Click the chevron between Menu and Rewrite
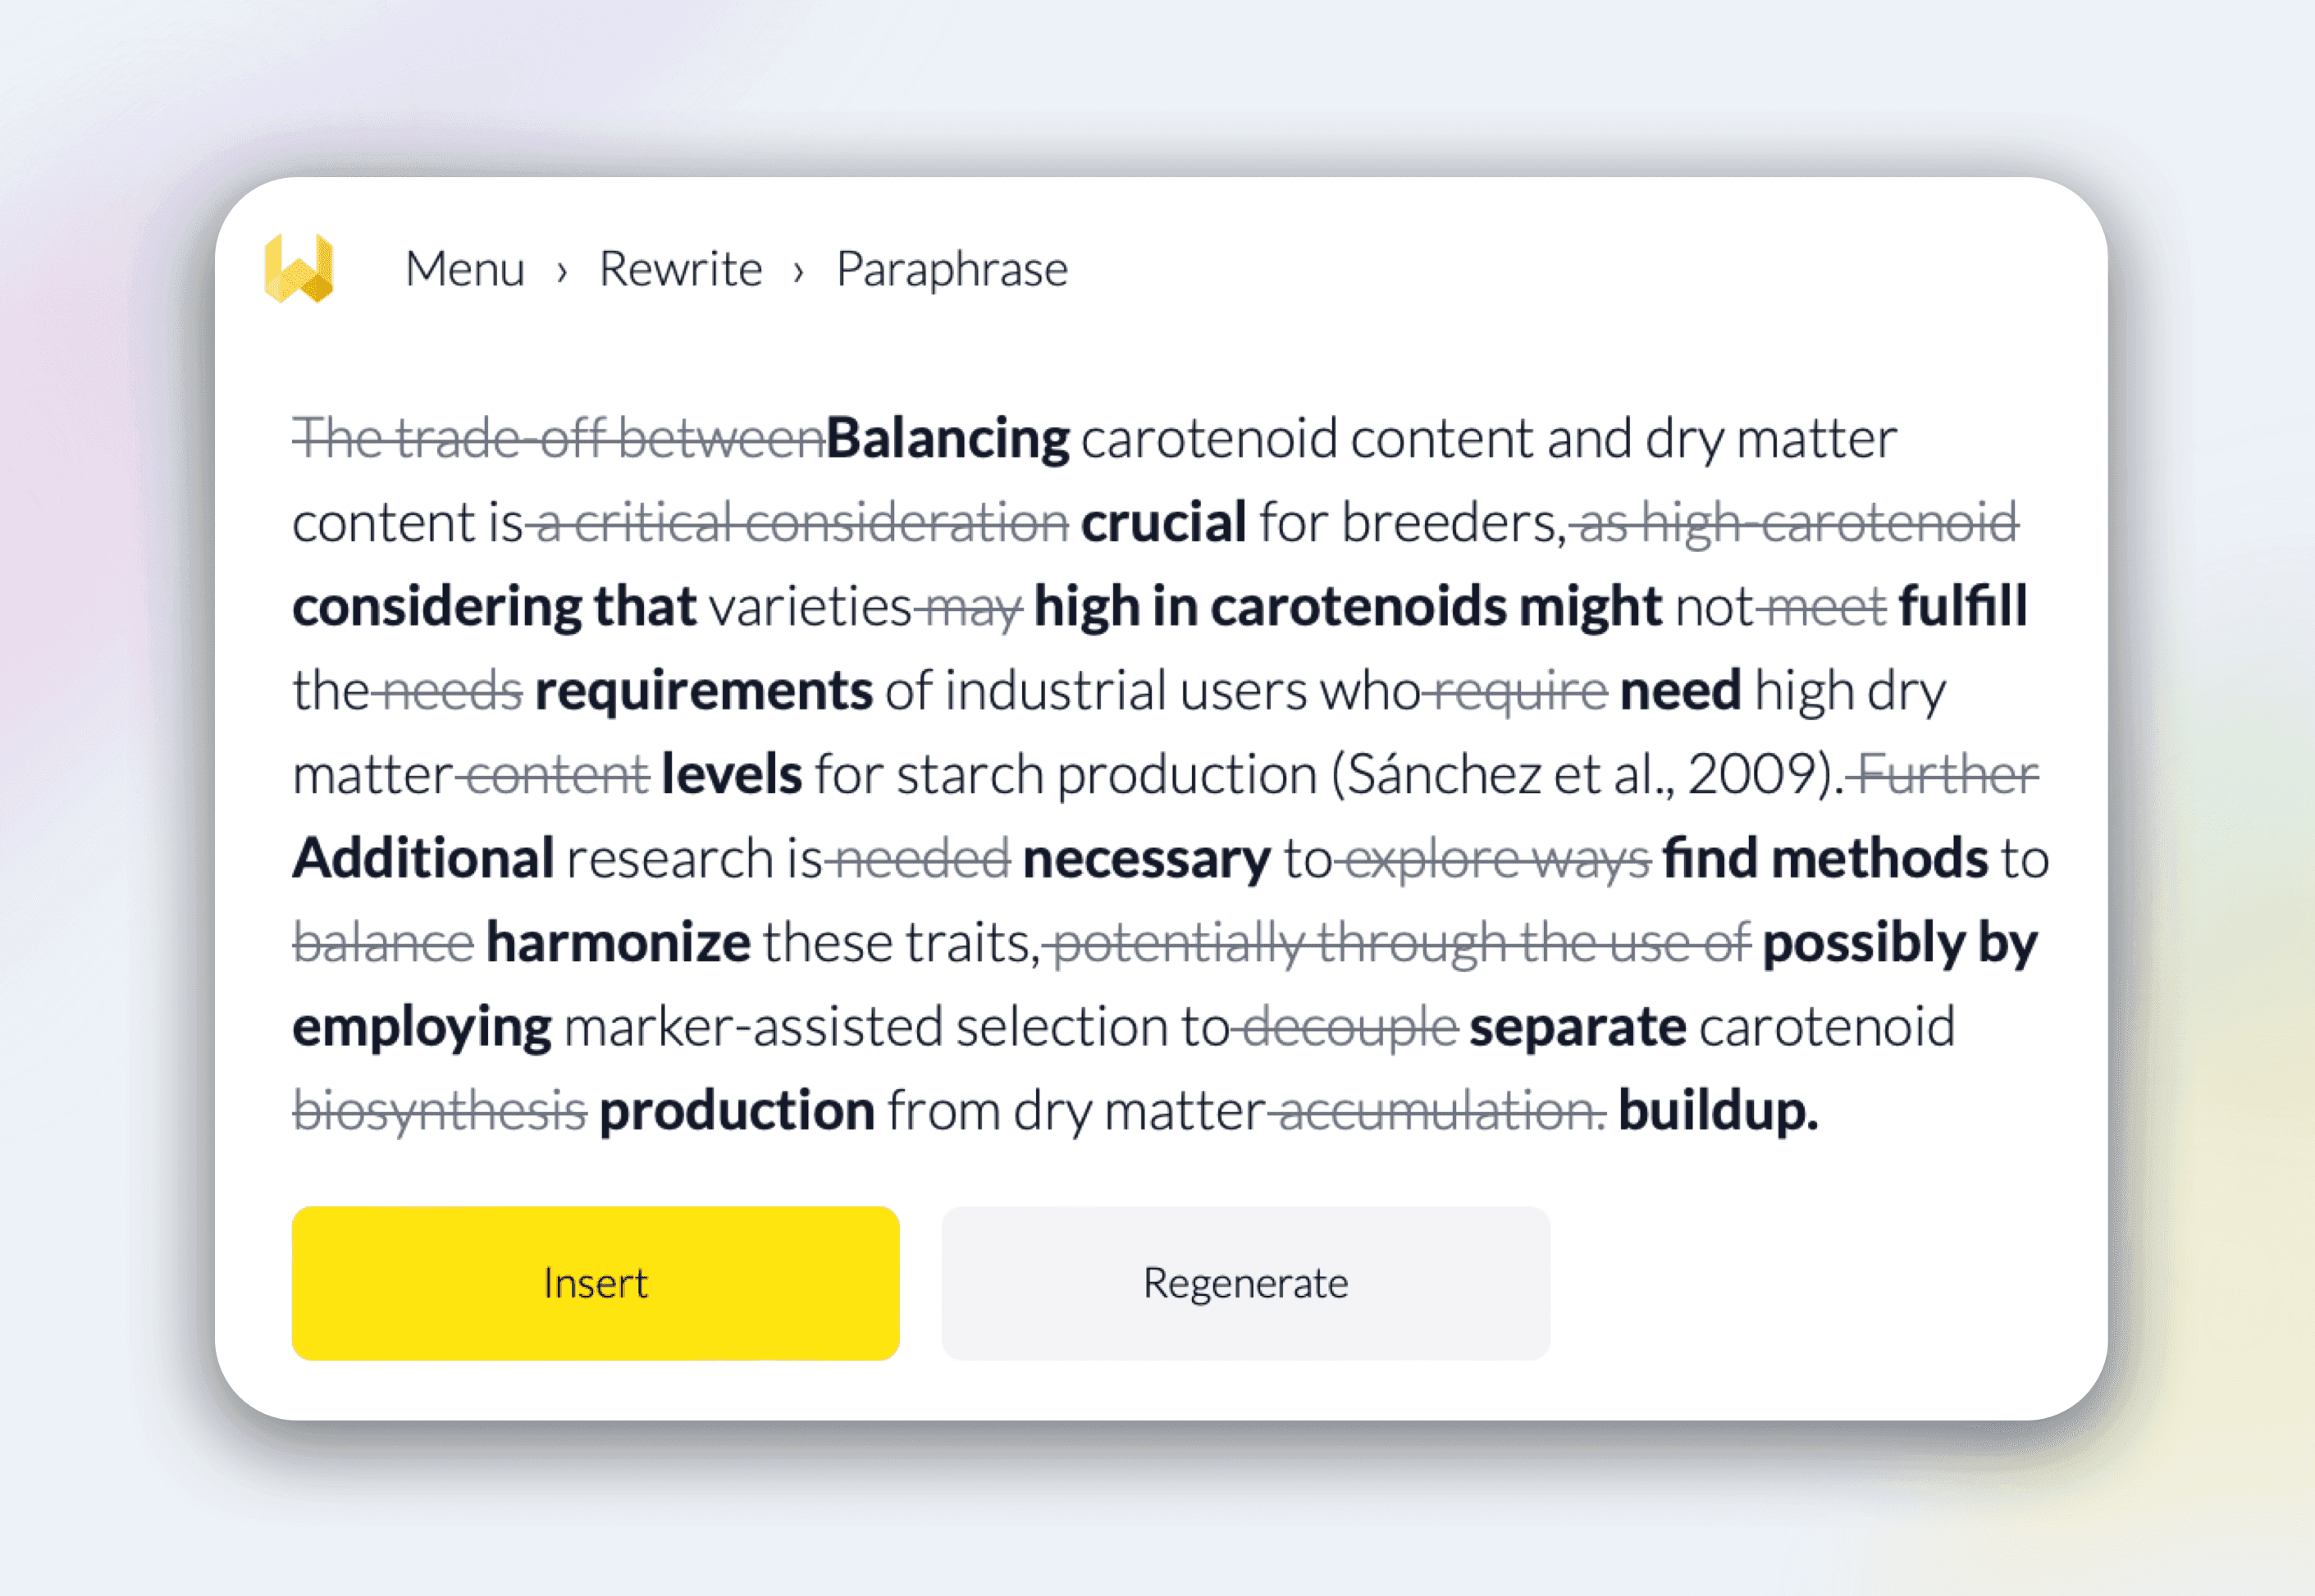 click(x=562, y=271)
